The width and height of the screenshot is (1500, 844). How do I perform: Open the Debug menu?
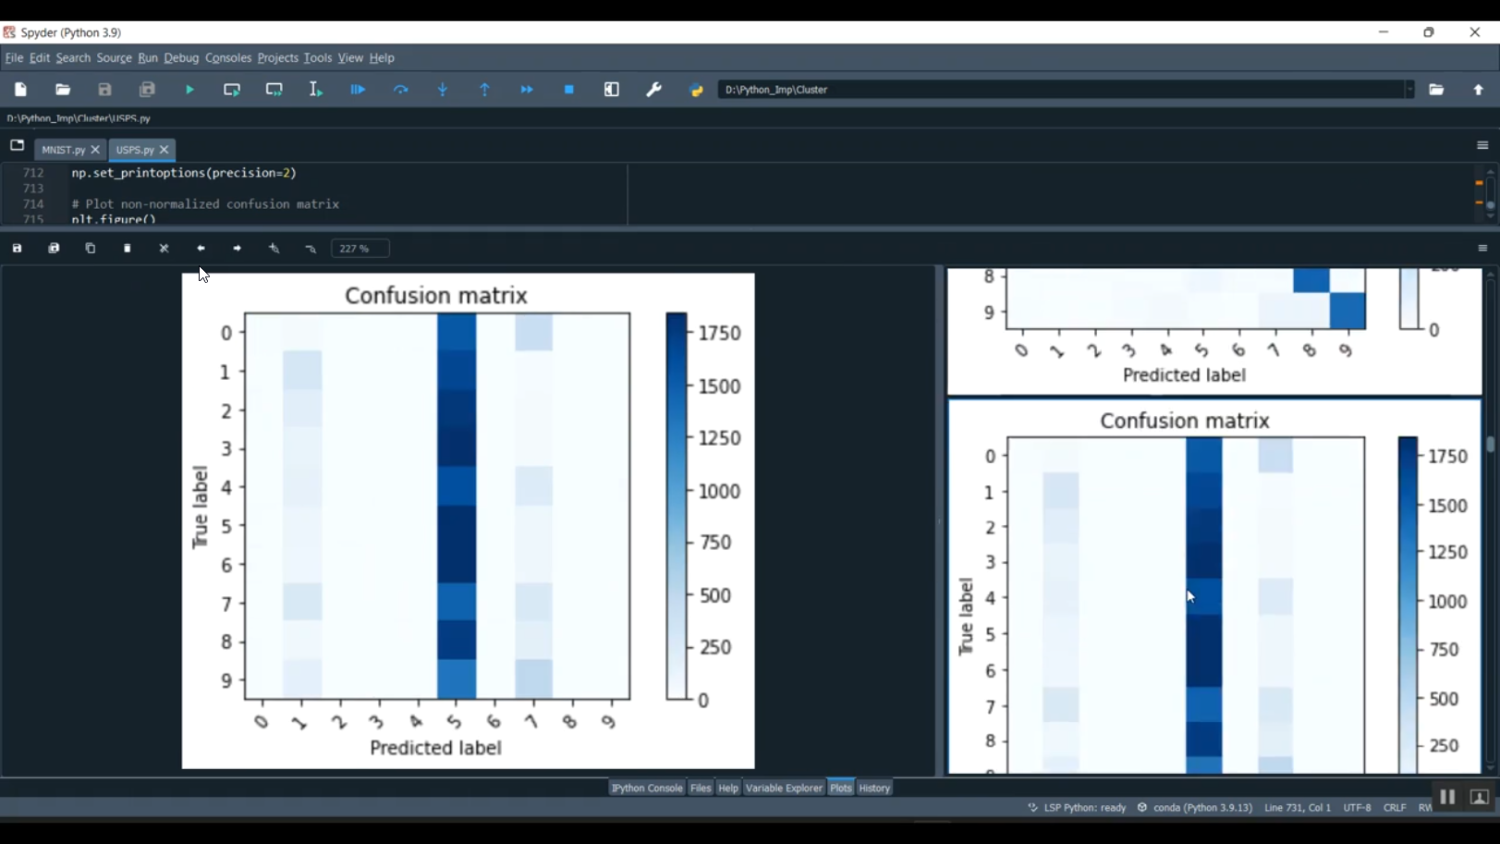coord(181,58)
